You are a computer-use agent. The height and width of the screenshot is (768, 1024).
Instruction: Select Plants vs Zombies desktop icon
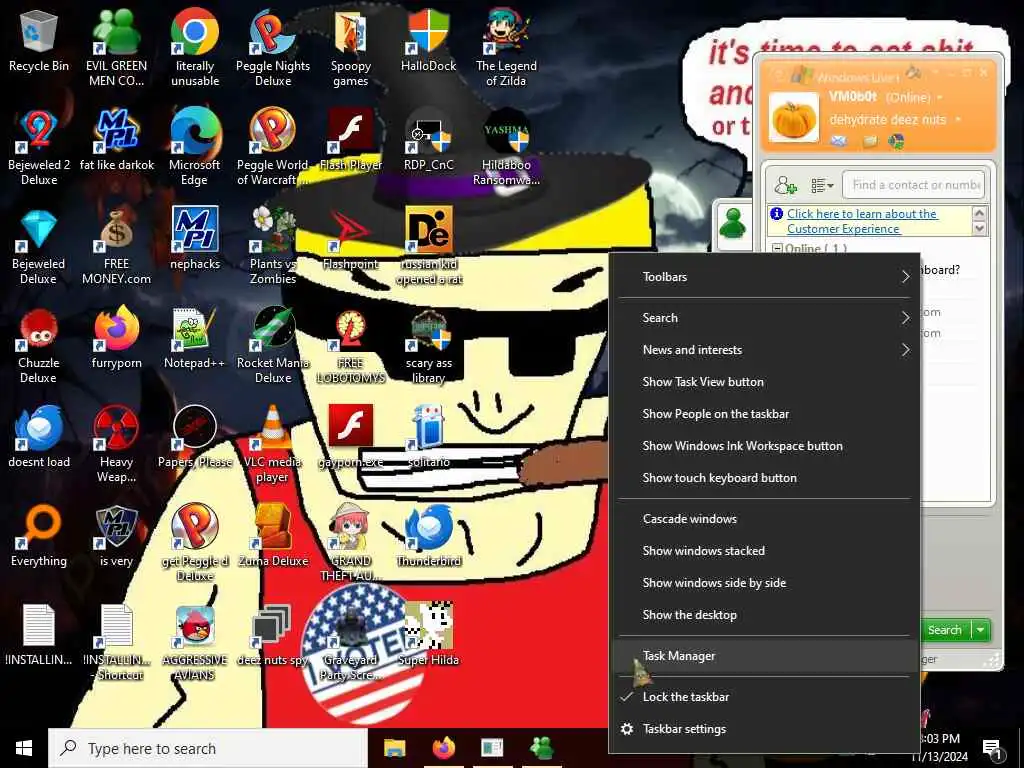(273, 246)
